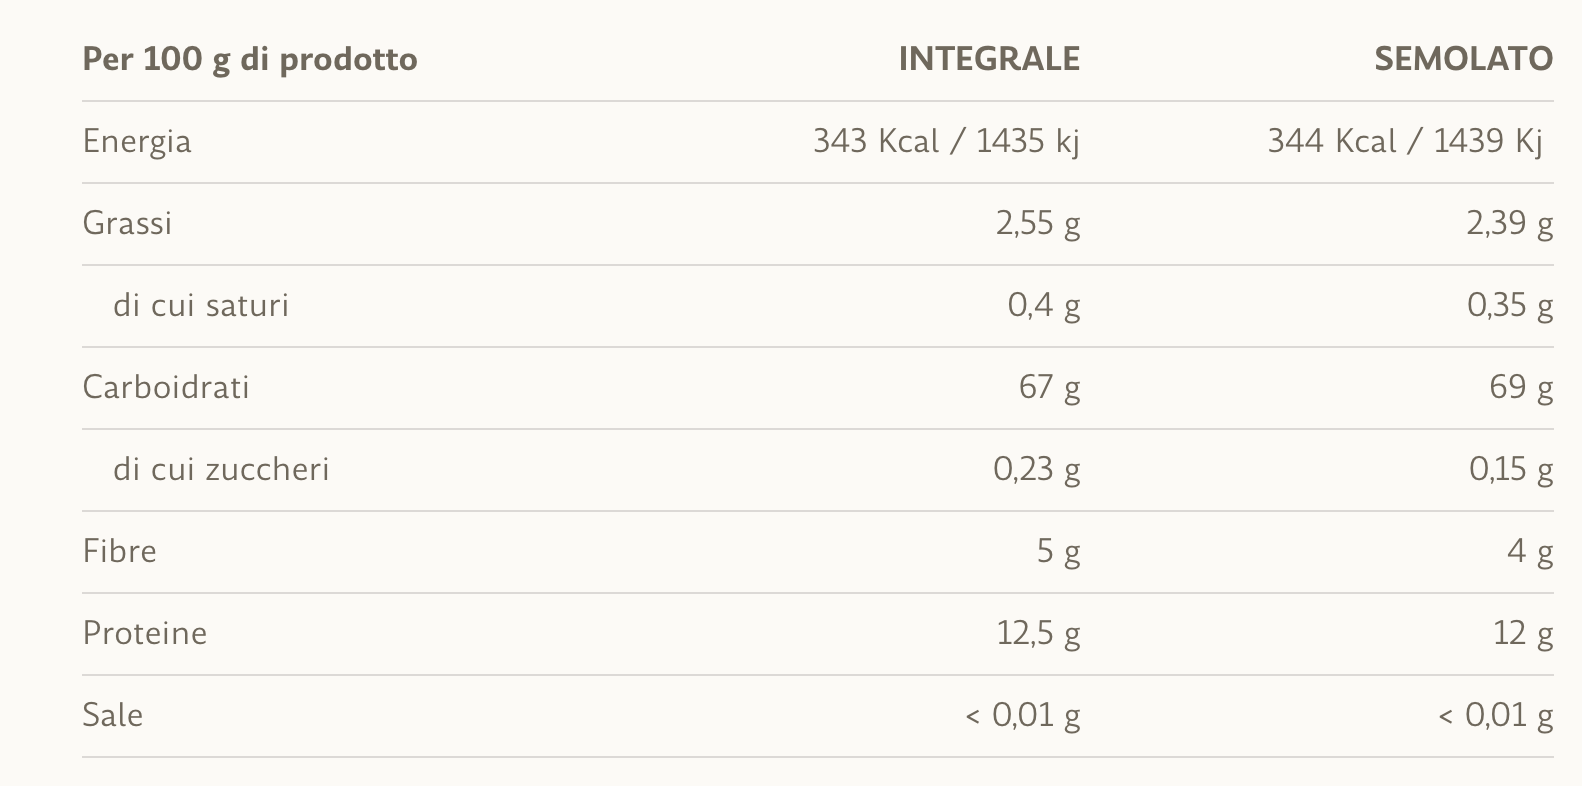1582x786 pixels.
Task: Click the 344 Kcal / 1439 Kj value
Action: (1405, 142)
